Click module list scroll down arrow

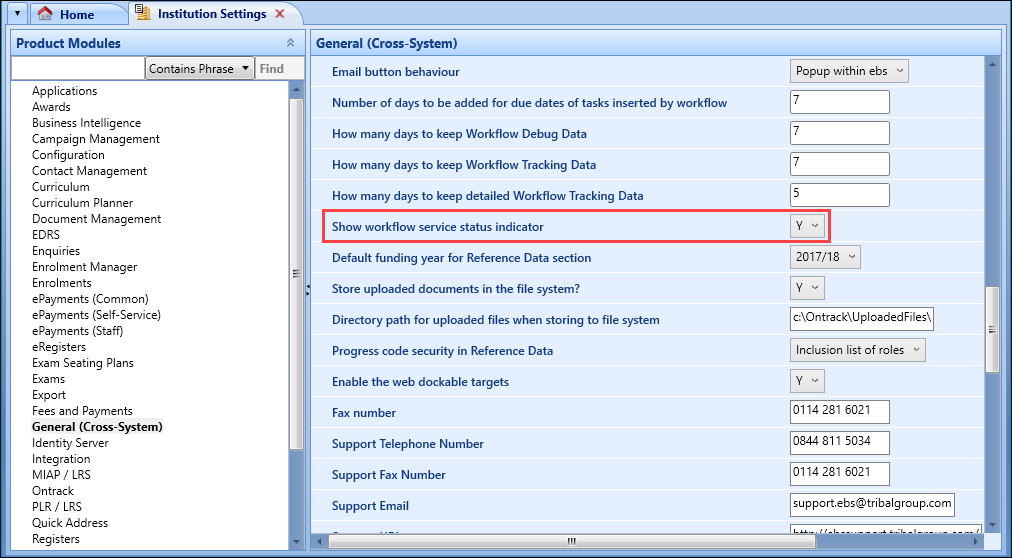click(x=296, y=542)
